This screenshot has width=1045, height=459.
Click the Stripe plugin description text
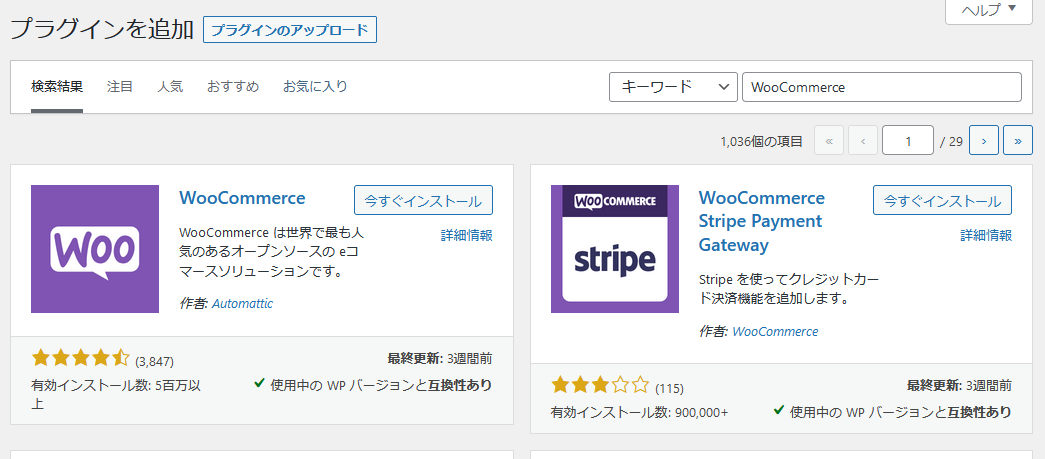coord(788,289)
